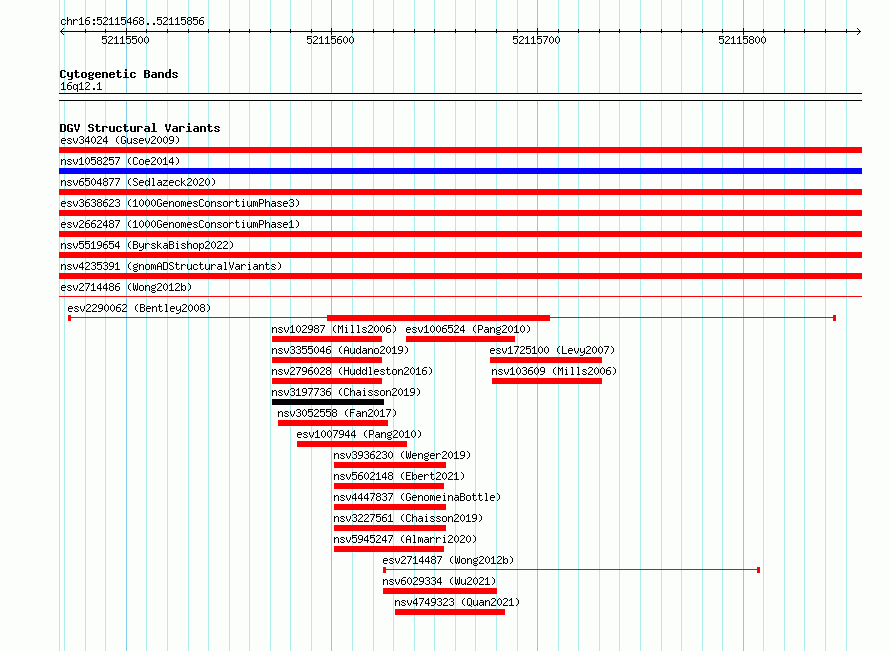Click the red bar under nsv5945247 Almarri2020

(x=389, y=549)
